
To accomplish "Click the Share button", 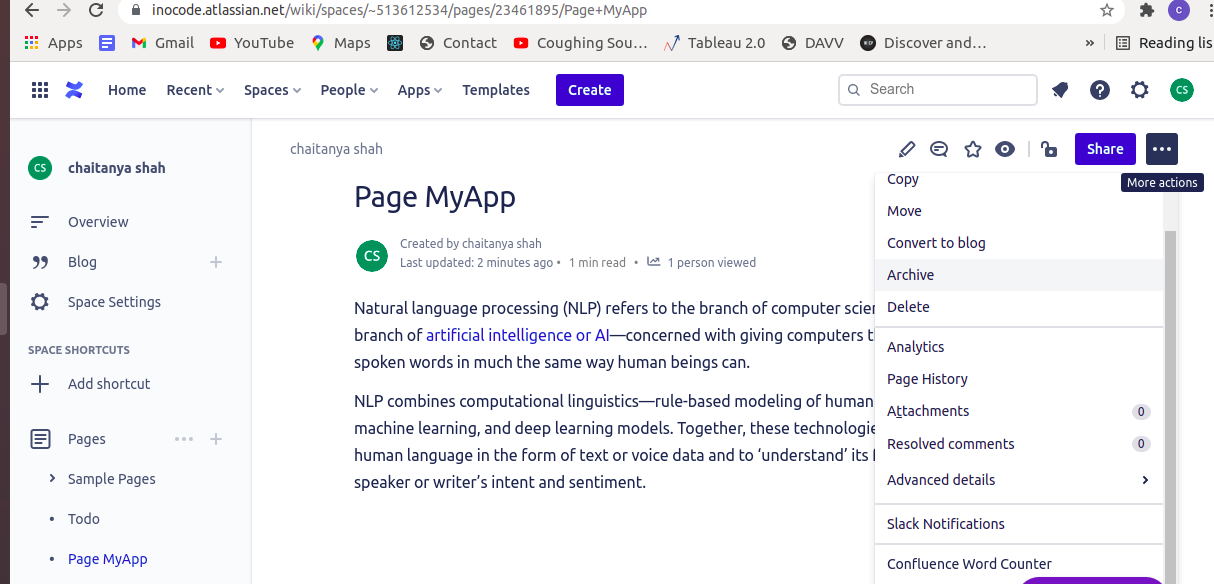I will (x=1105, y=149).
